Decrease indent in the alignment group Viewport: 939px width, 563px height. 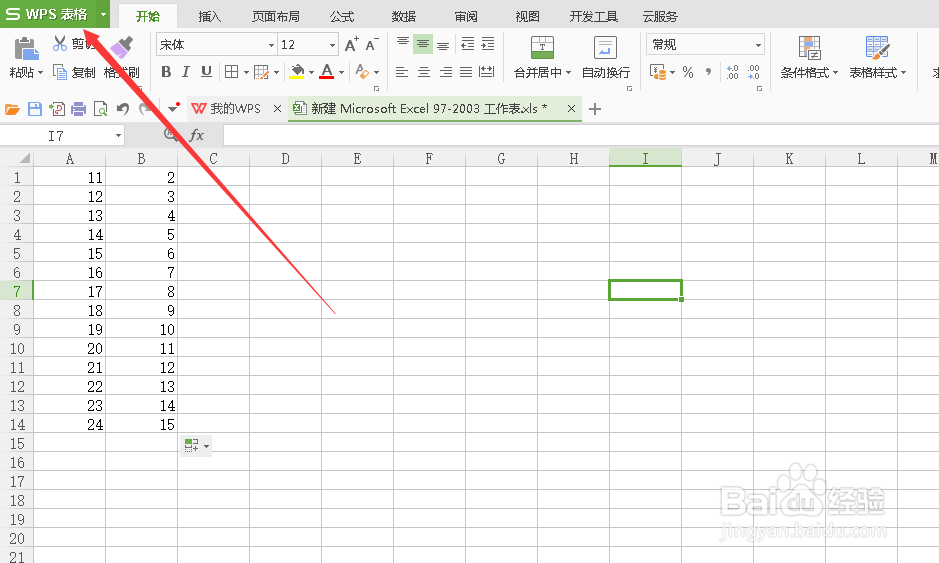pyautogui.click(x=468, y=44)
